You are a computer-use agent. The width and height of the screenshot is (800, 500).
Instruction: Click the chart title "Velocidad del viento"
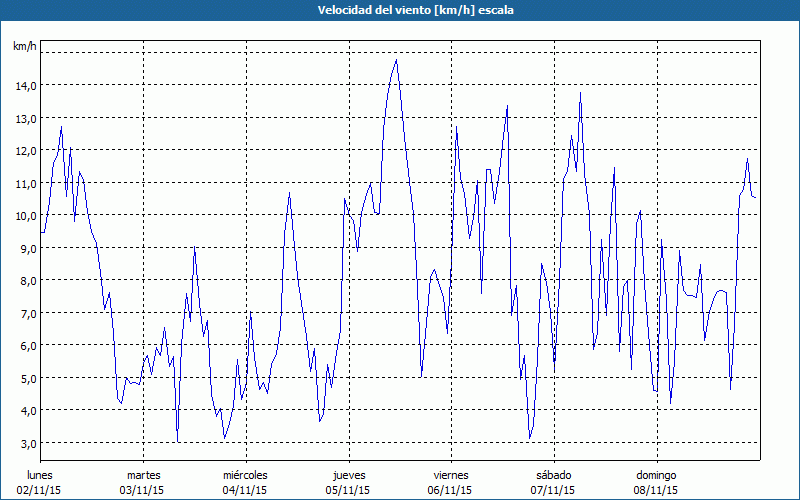[x=400, y=10]
